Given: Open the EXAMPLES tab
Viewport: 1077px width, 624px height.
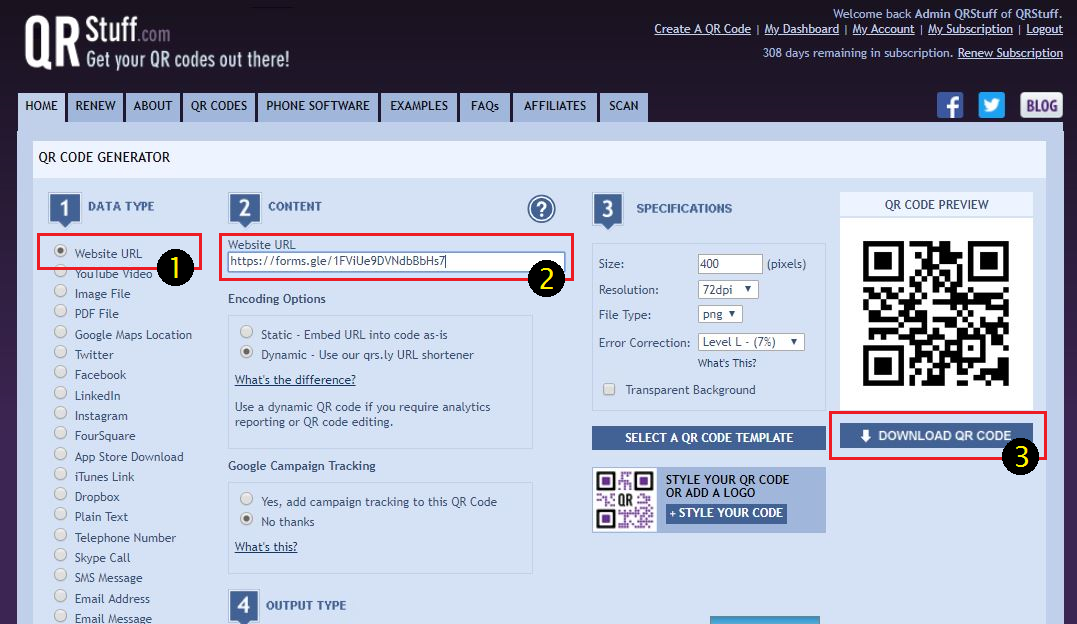Looking at the screenshot, I should coord(419,107).
